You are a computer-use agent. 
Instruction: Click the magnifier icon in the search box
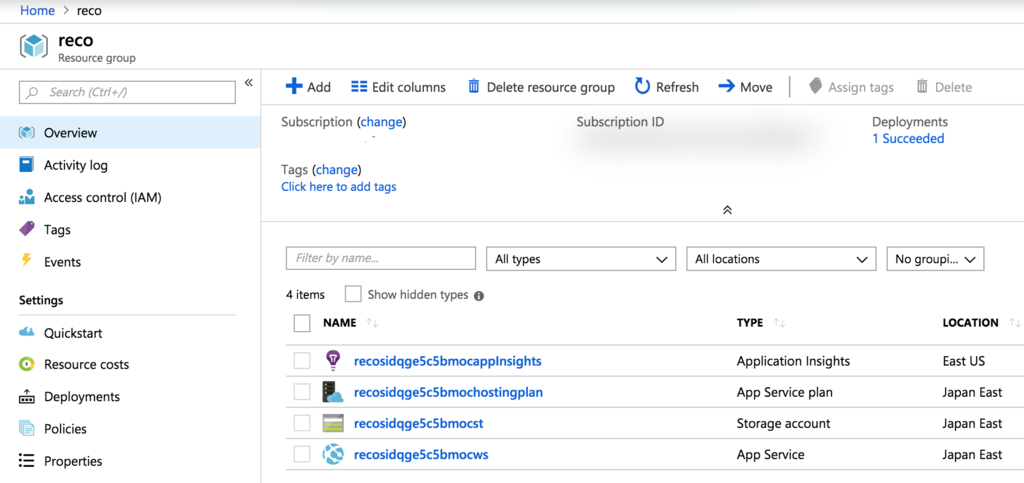(32, 93)
